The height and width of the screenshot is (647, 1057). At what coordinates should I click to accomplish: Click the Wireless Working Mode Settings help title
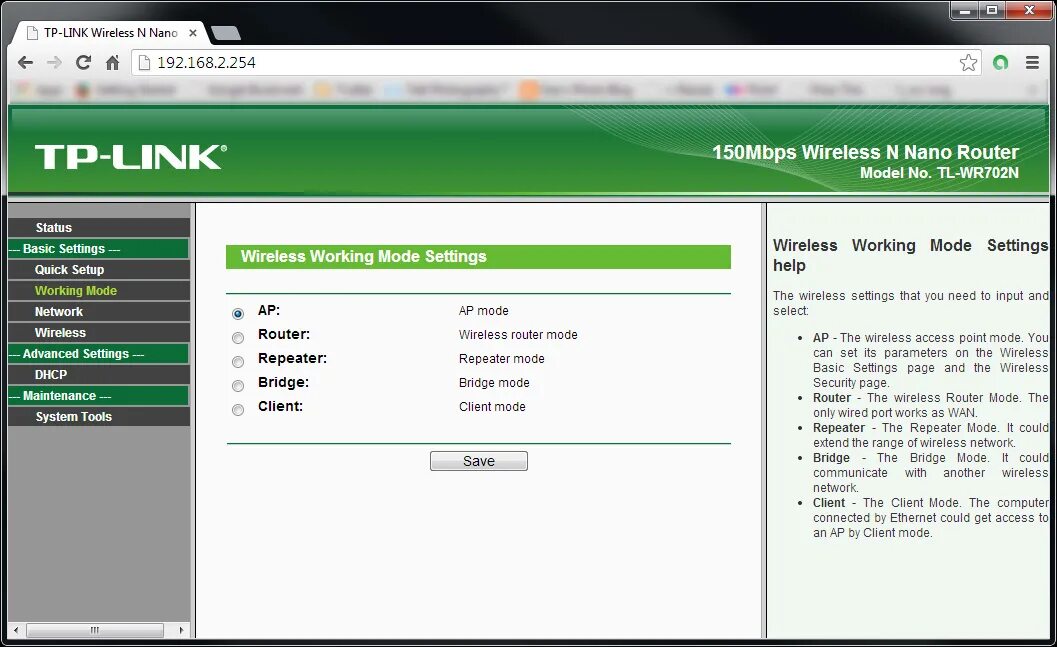coord(910,255)
